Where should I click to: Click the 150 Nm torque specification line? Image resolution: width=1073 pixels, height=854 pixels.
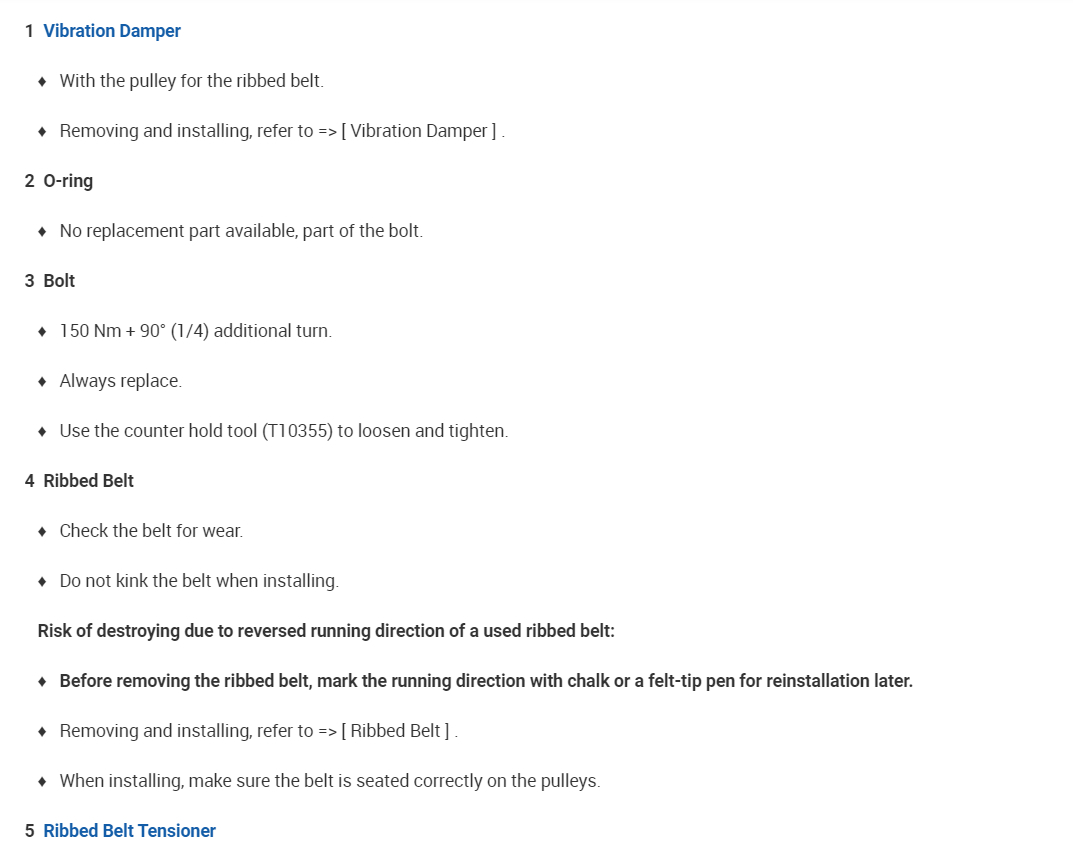(195, 331)
